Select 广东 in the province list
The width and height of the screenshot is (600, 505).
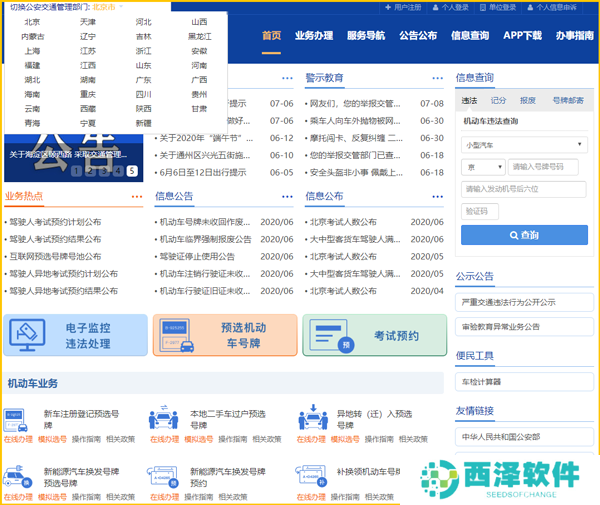(x=143, y=80)
